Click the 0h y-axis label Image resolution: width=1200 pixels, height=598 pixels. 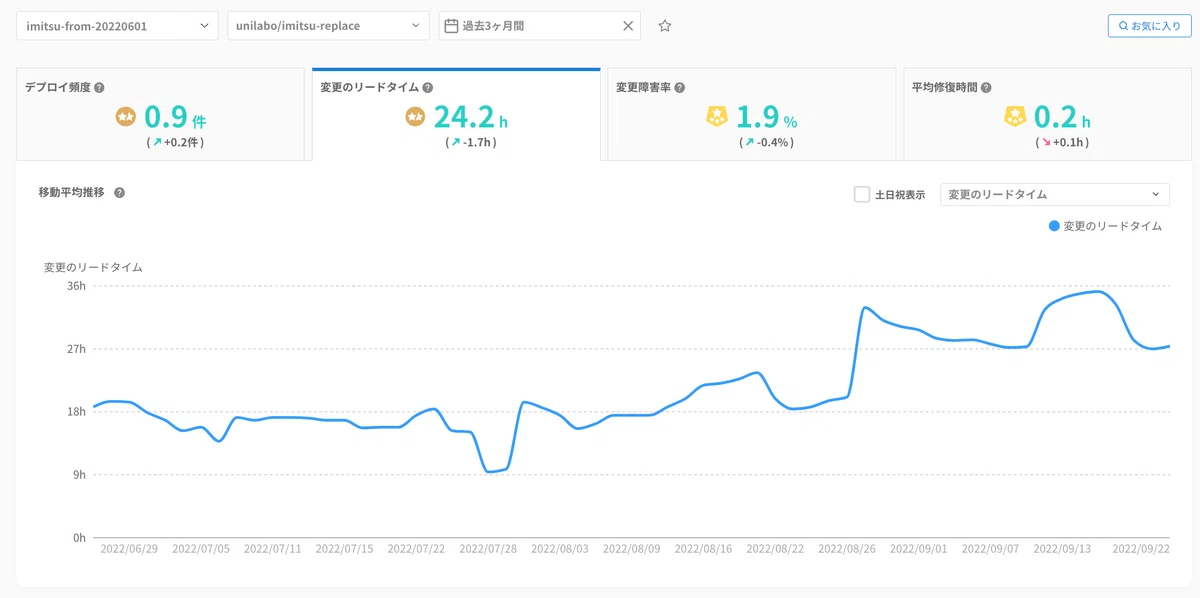pyautogui.click(x=79, y=538)
